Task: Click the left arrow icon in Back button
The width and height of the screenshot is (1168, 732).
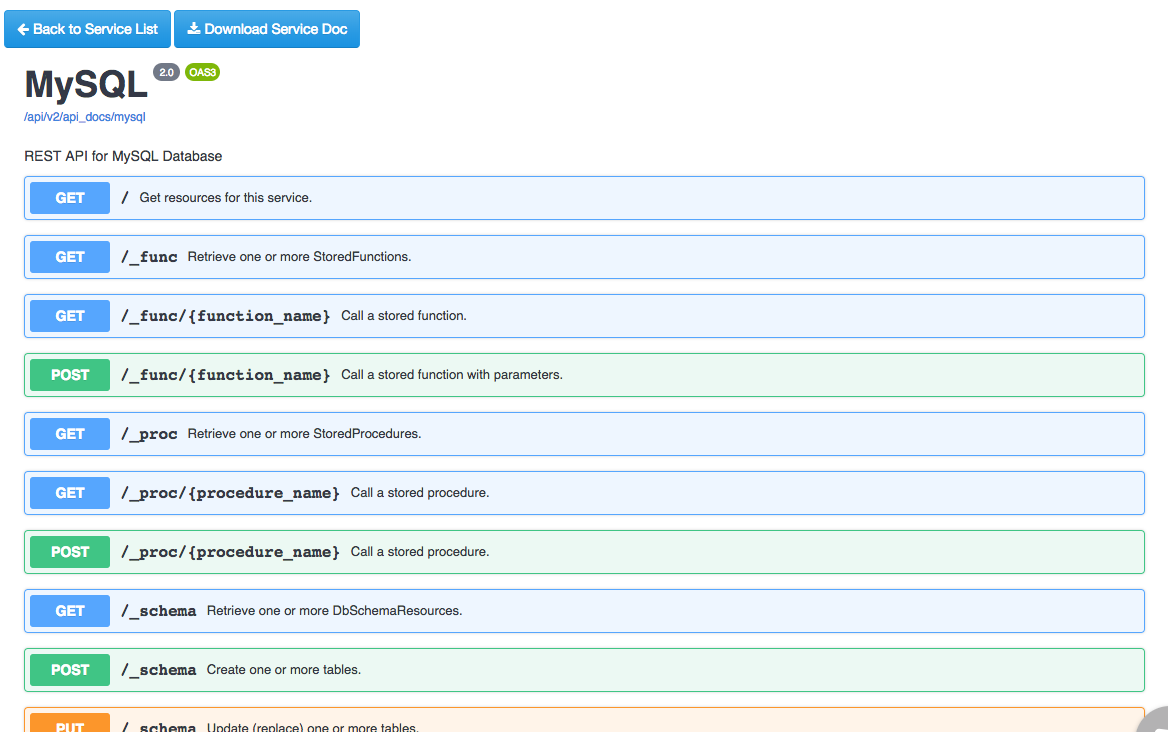Action: tap(23, 29)
